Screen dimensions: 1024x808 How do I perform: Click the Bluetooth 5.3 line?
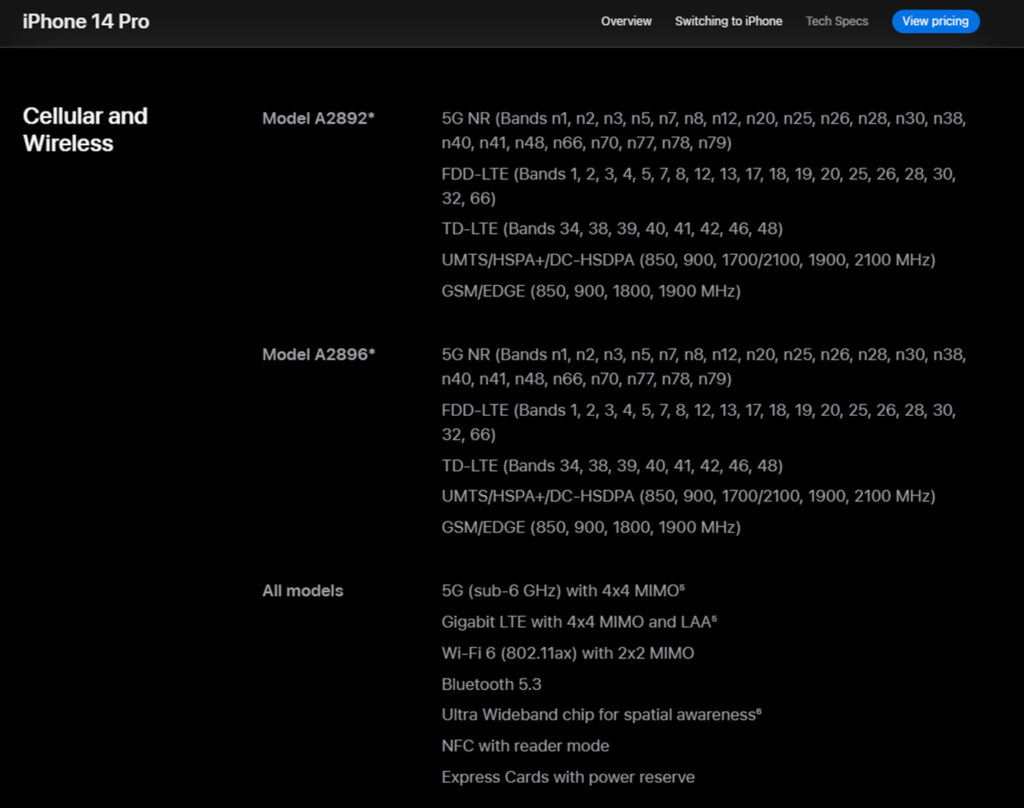click(x=491, y=685)
